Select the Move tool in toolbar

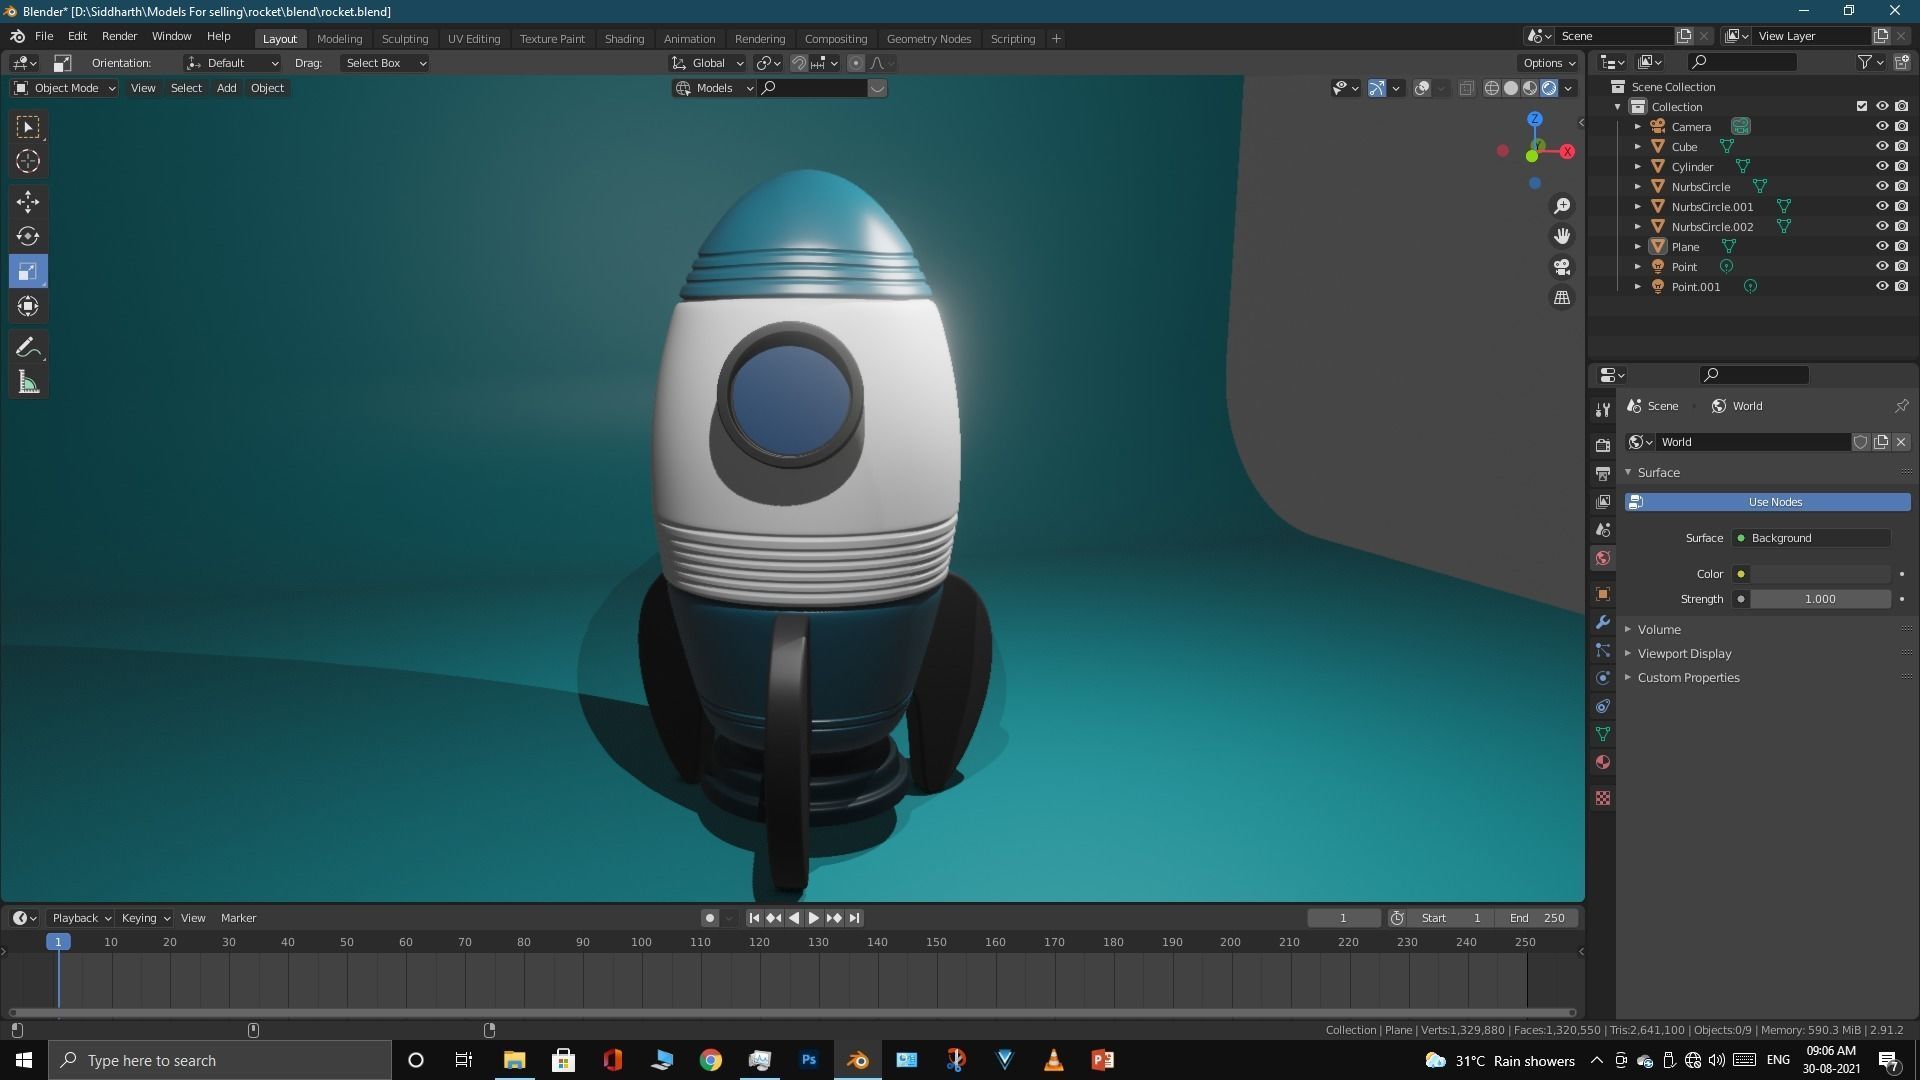tap(28, 202)
